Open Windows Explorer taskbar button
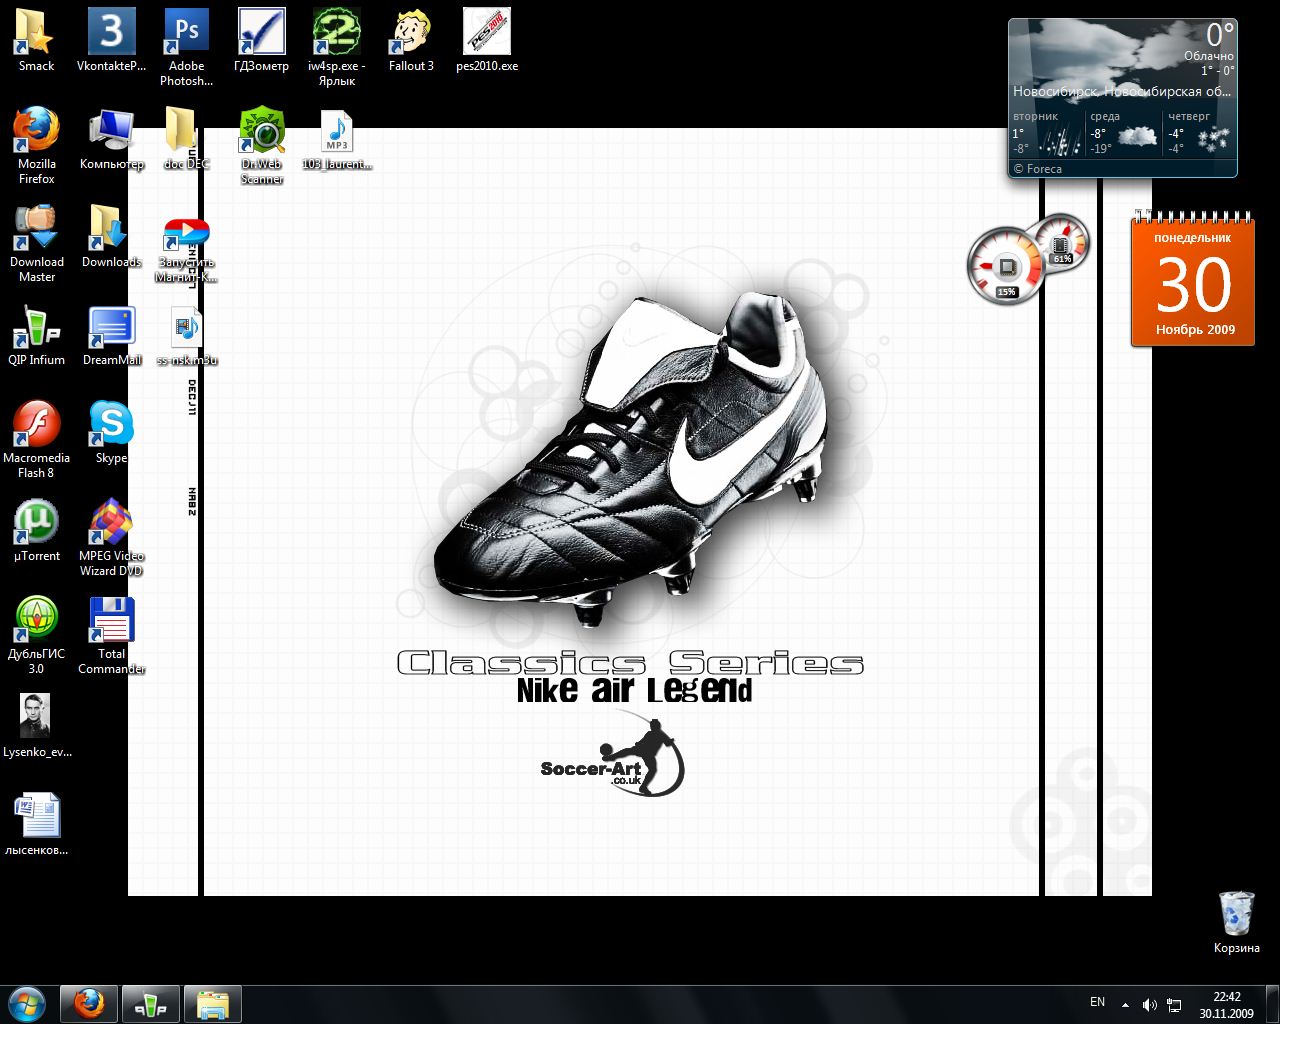 213,1004
